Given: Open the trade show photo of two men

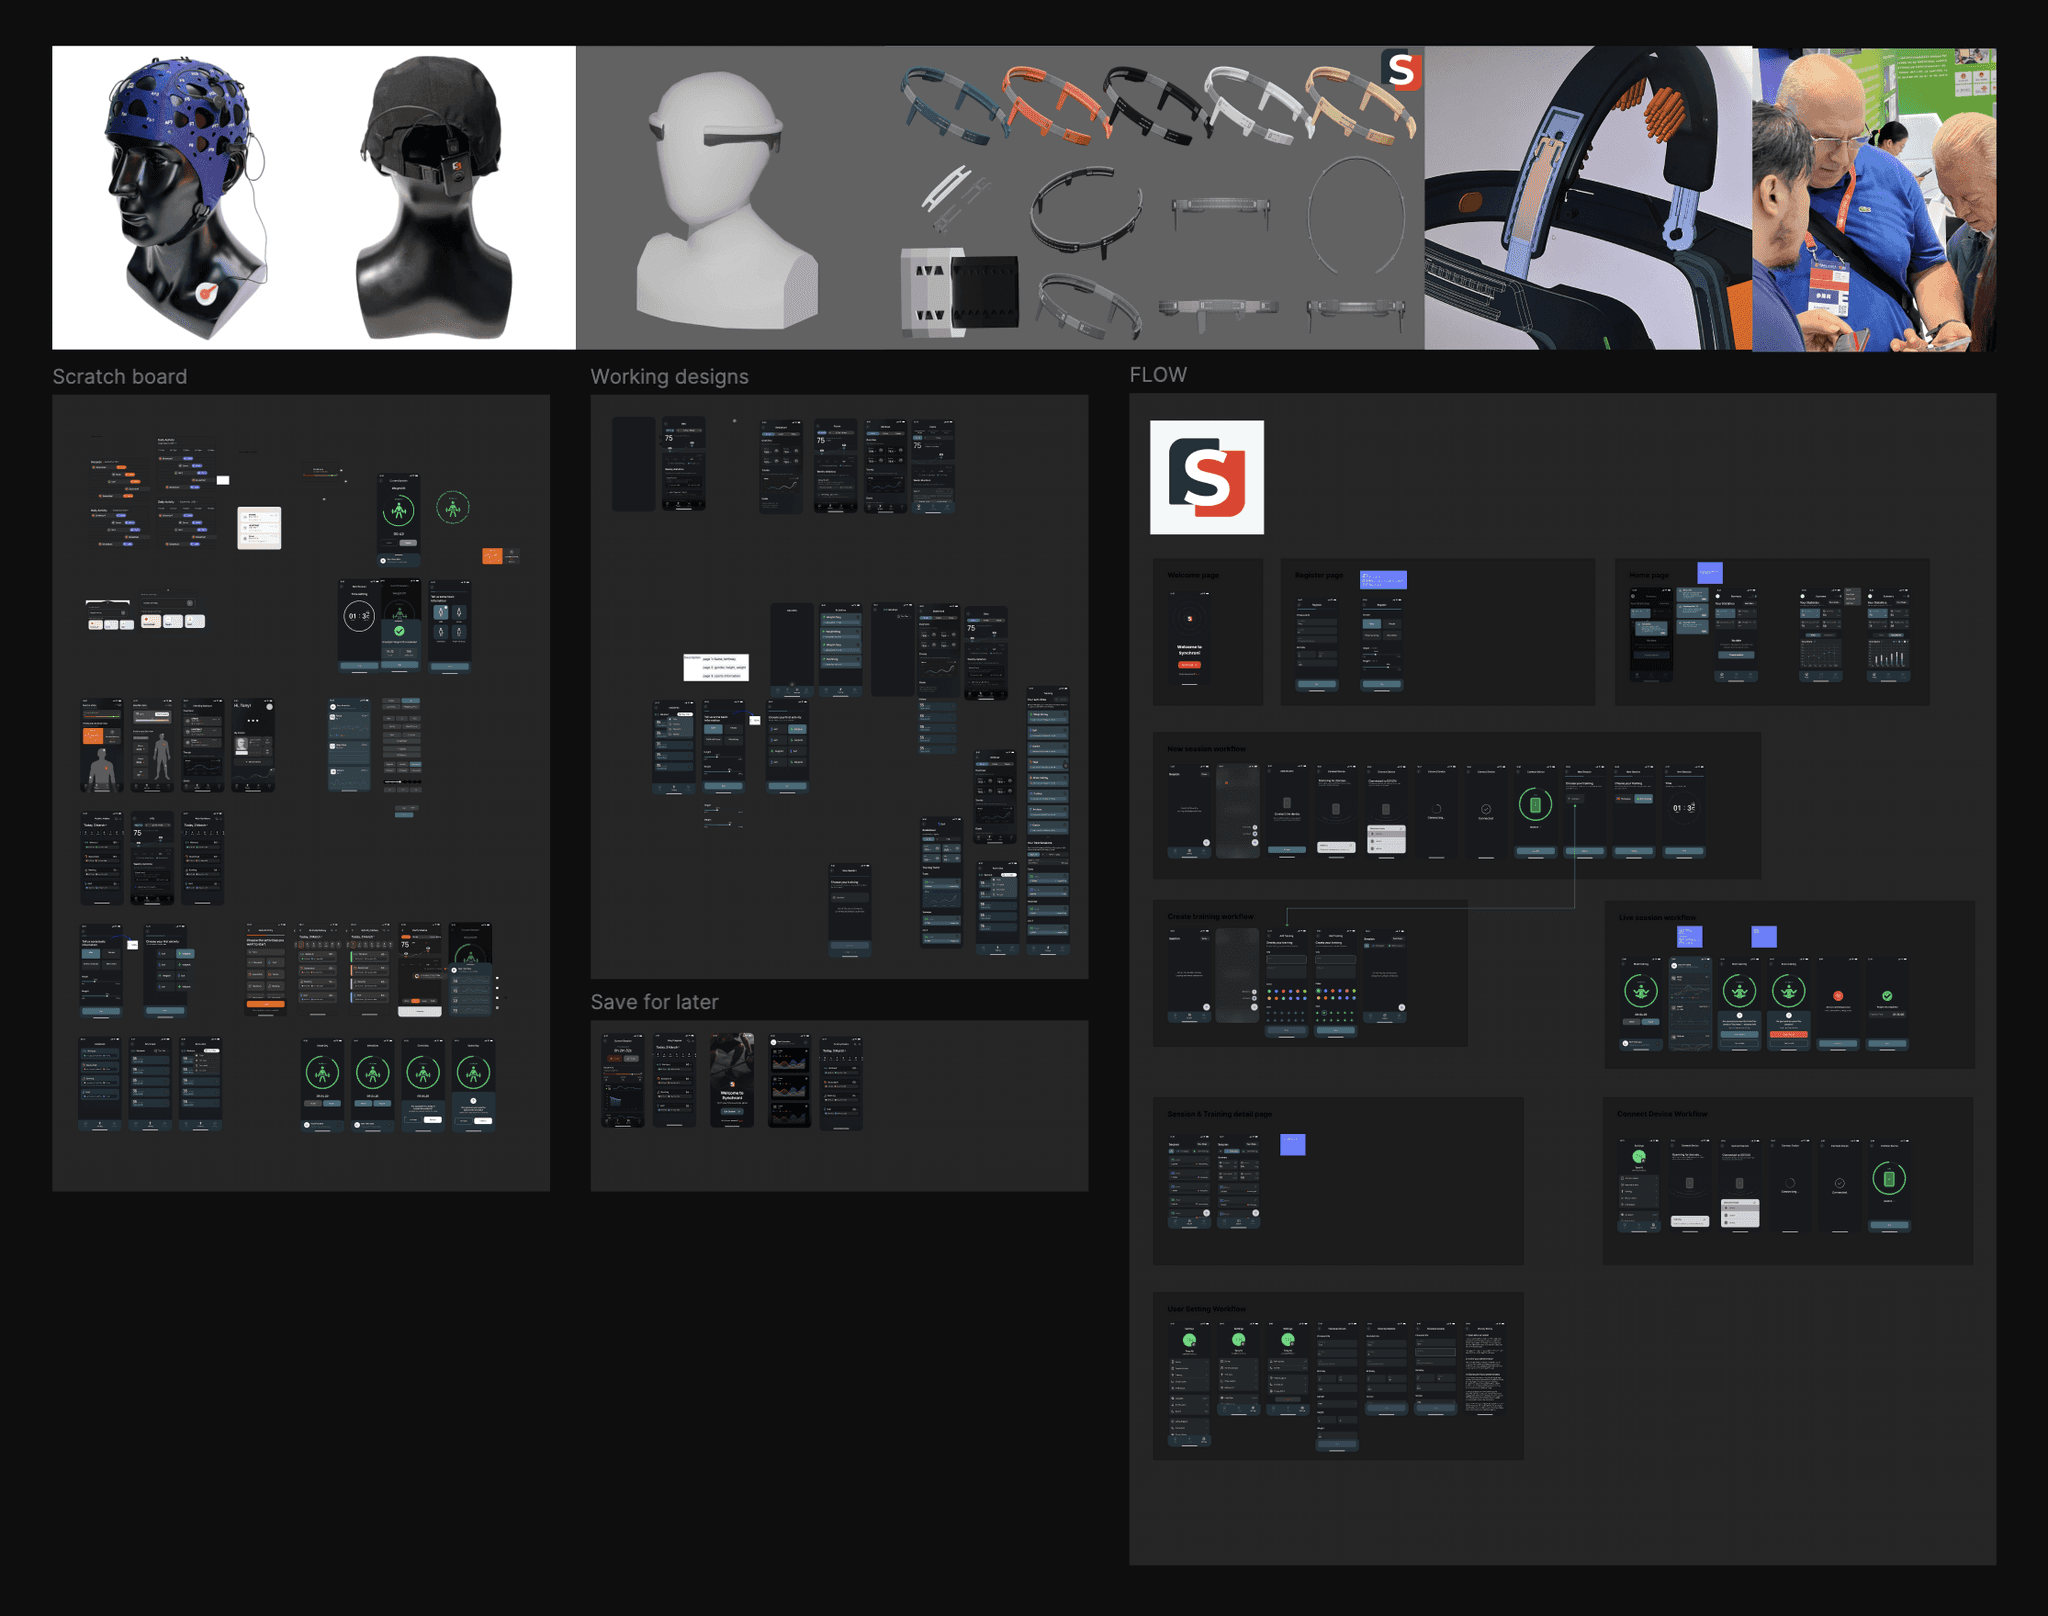Looking at the screenshot, I should pyautogui.click(x=1873, y=198).
